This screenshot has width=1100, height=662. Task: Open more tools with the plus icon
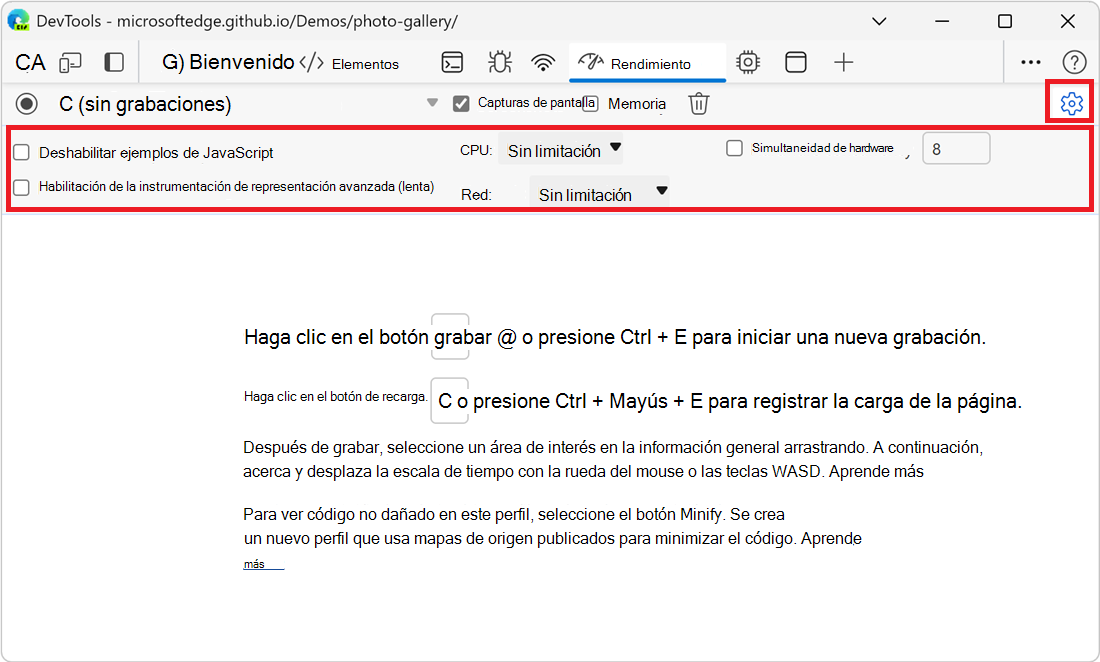tap(843, 61)
